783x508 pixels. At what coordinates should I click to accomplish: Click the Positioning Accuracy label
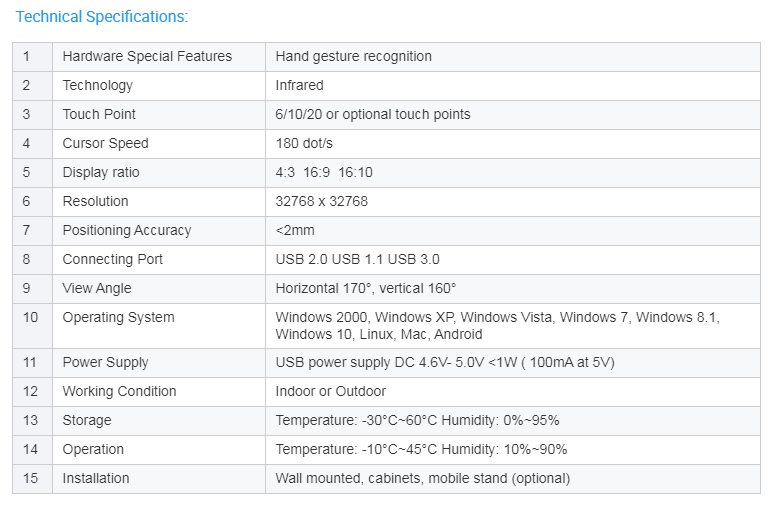tap(127, 230)
